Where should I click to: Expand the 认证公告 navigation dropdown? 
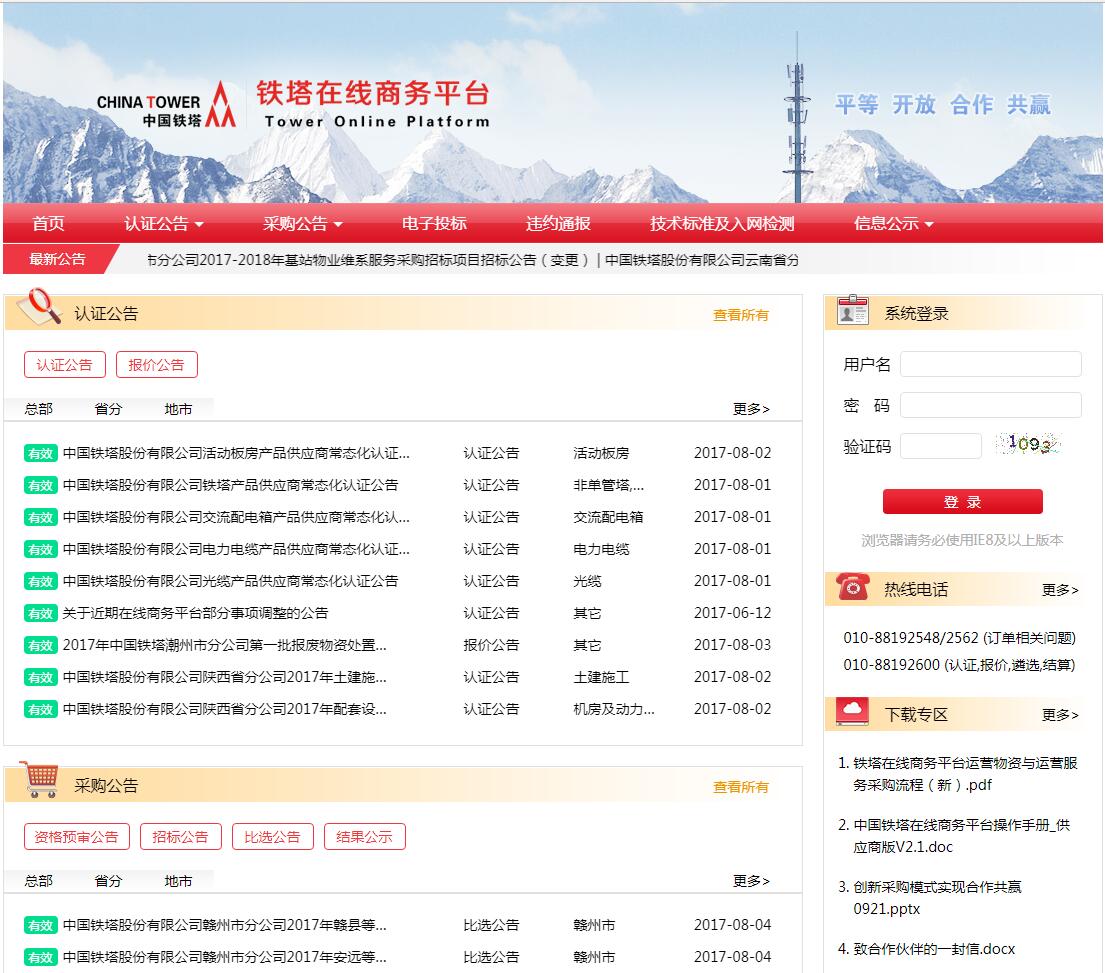pyautogui.click(x=164, y=224)
